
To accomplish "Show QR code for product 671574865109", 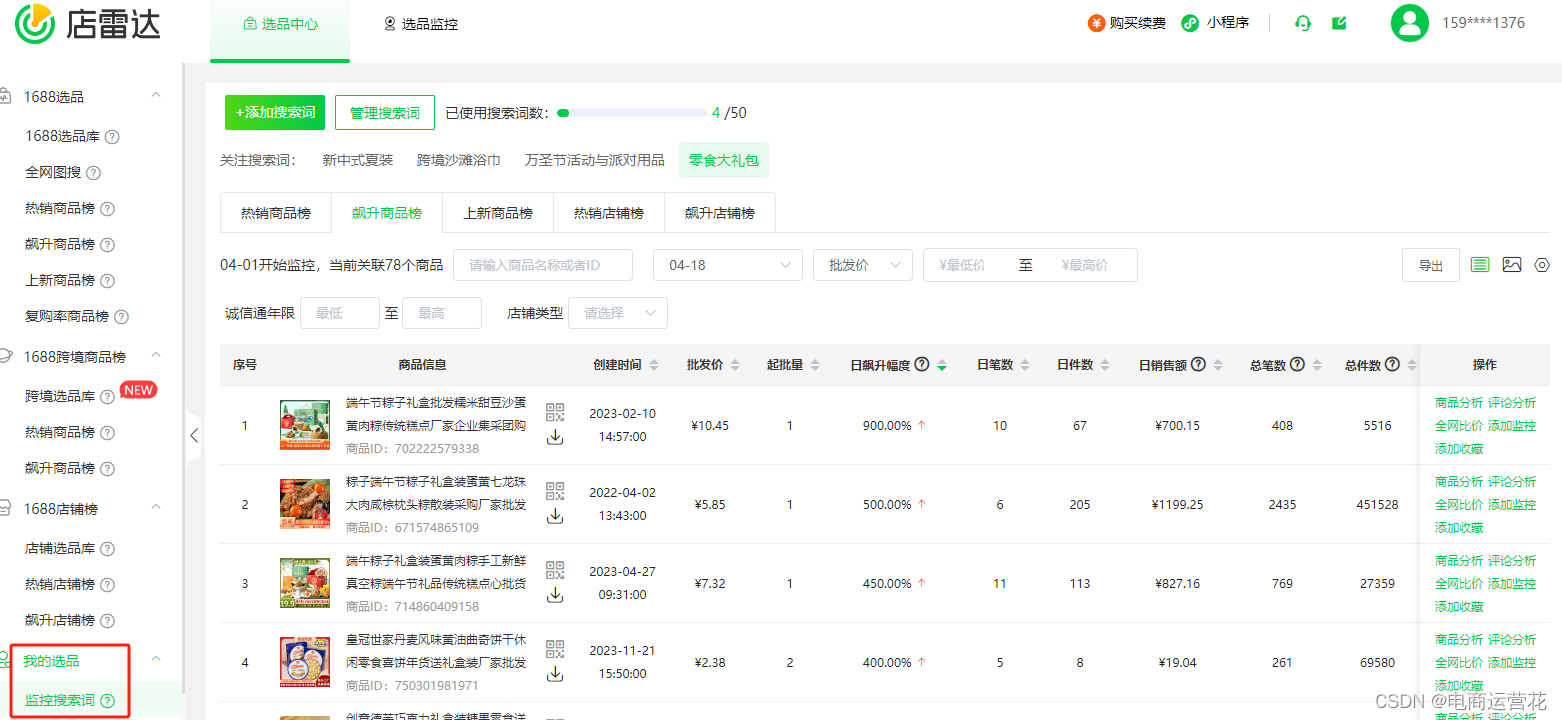I will click(555, 490).
